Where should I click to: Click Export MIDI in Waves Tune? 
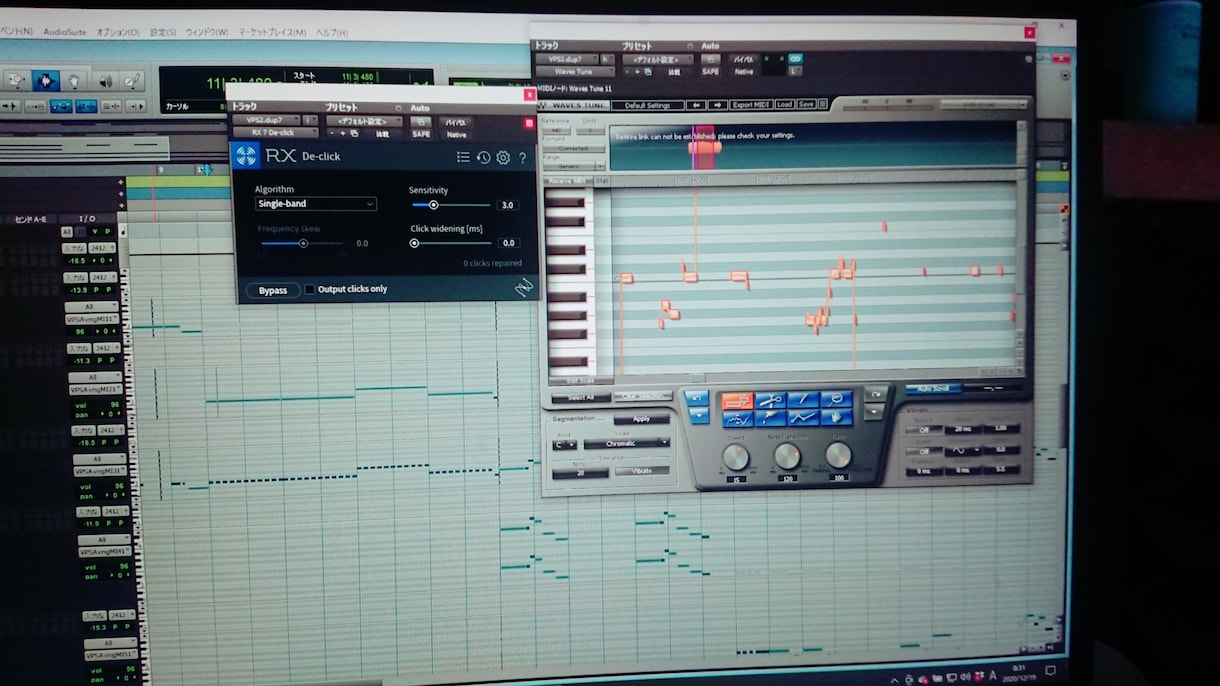tap(751, 105)
